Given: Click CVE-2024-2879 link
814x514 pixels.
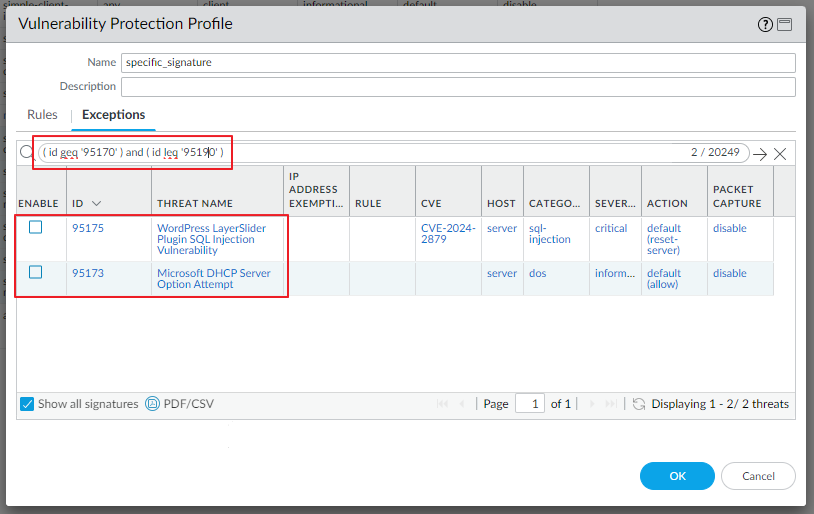Looking at the screenshot, I should click(448, 234).
